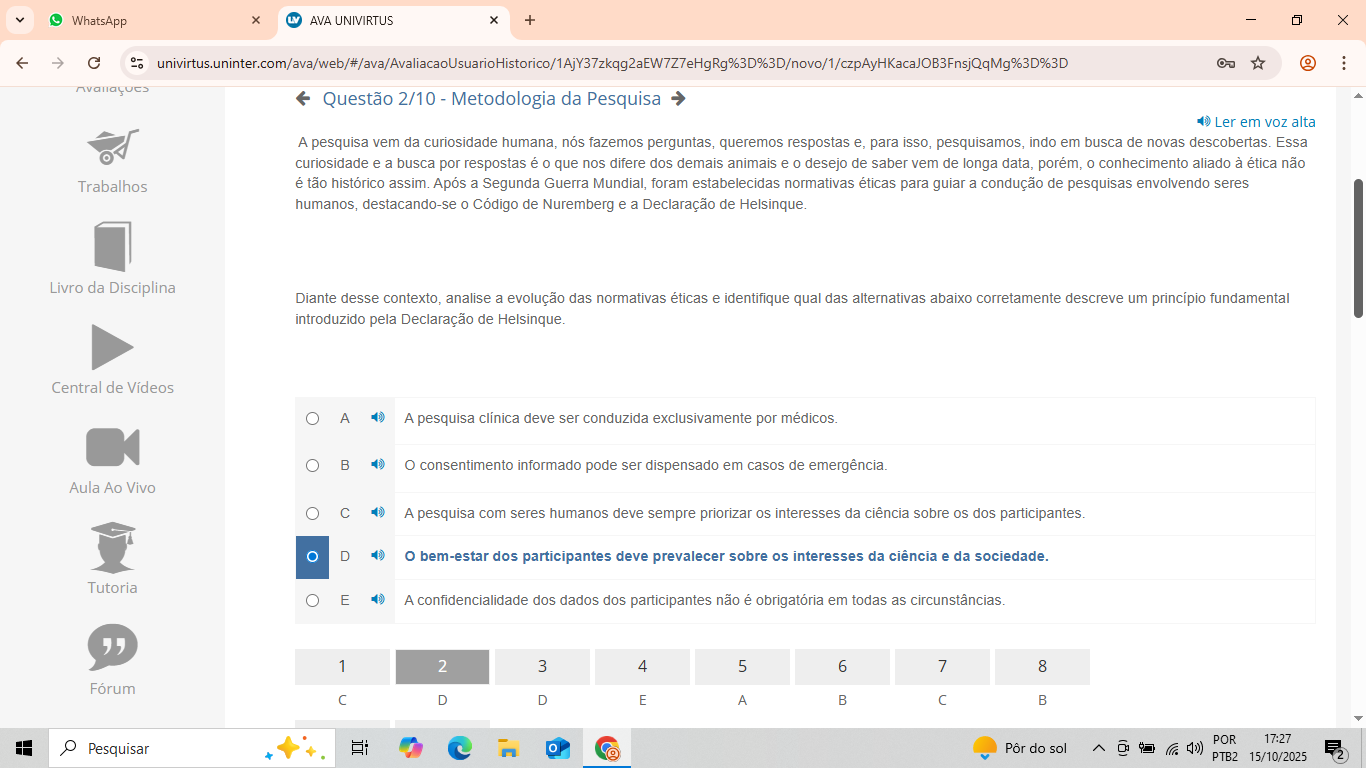Jump to question 5 button

tap(742, 667)
